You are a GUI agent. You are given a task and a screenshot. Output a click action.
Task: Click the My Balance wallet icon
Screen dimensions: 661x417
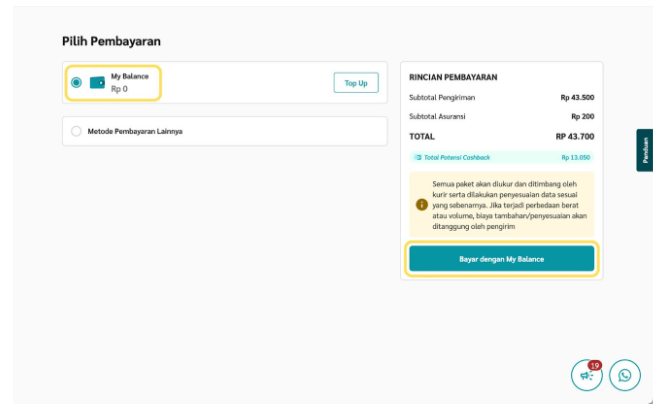click(x=97, y=83)
